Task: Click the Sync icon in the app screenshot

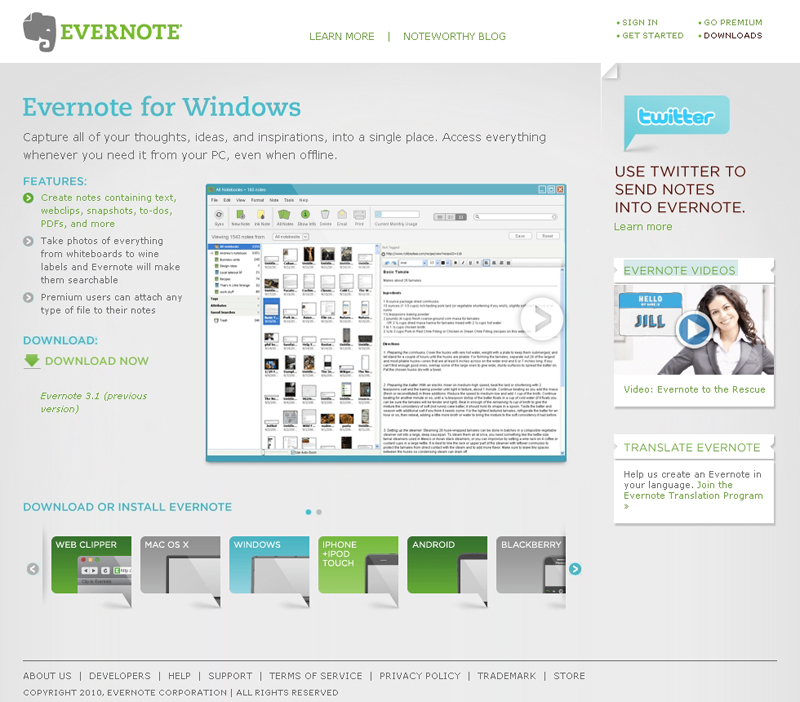Action: pos(219,215)
